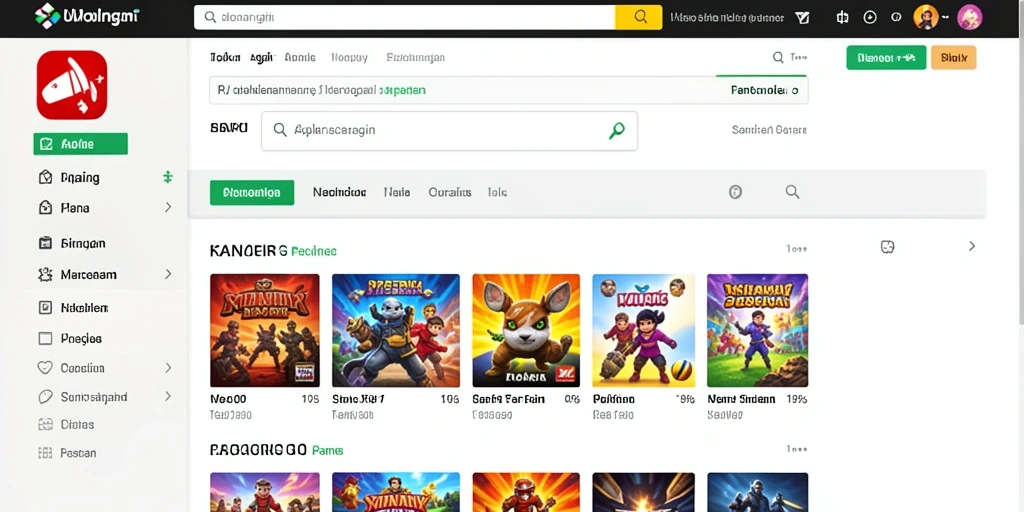Click the face icon right of KANOEIR section
Screen dimensions: 1024x512
[888, 247]
